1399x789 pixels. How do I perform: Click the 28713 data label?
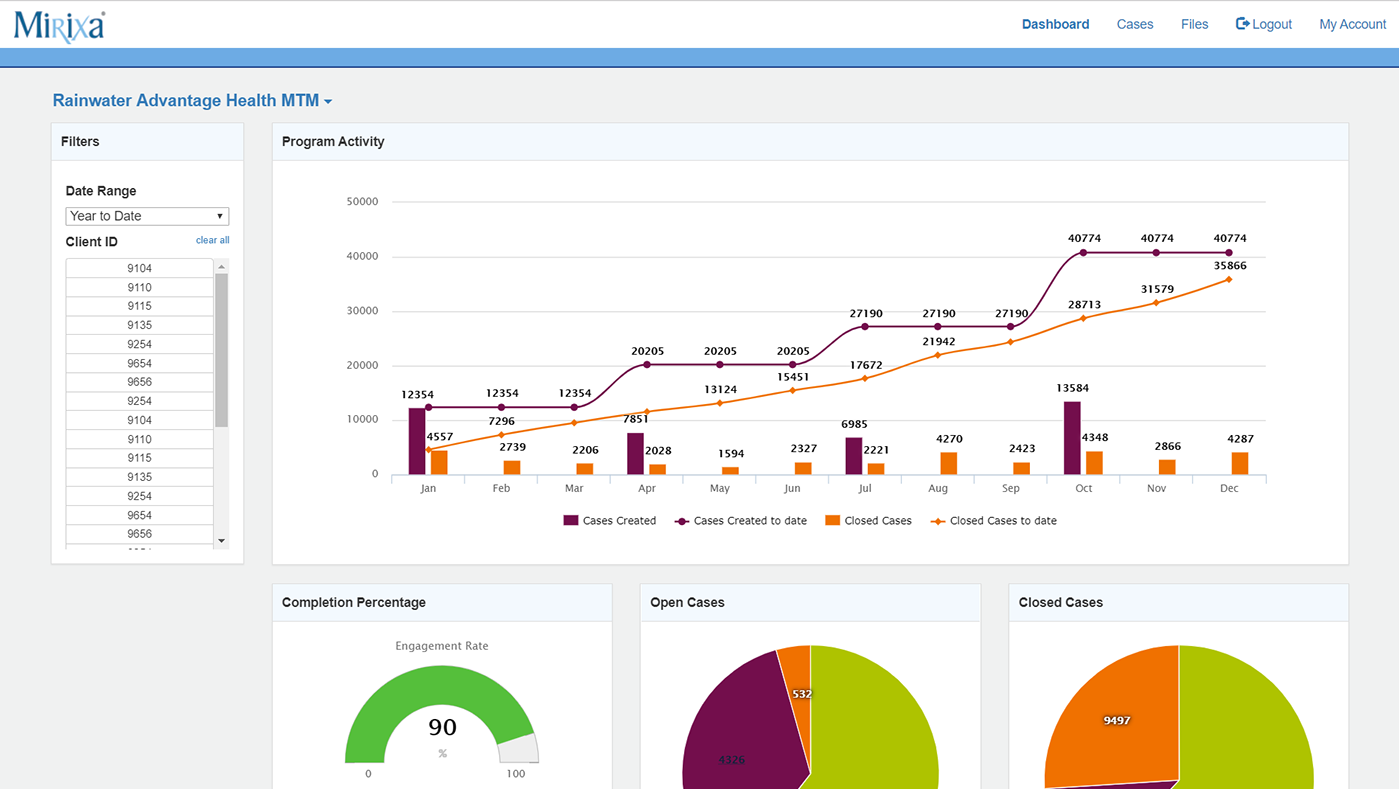pos(1084,304)
